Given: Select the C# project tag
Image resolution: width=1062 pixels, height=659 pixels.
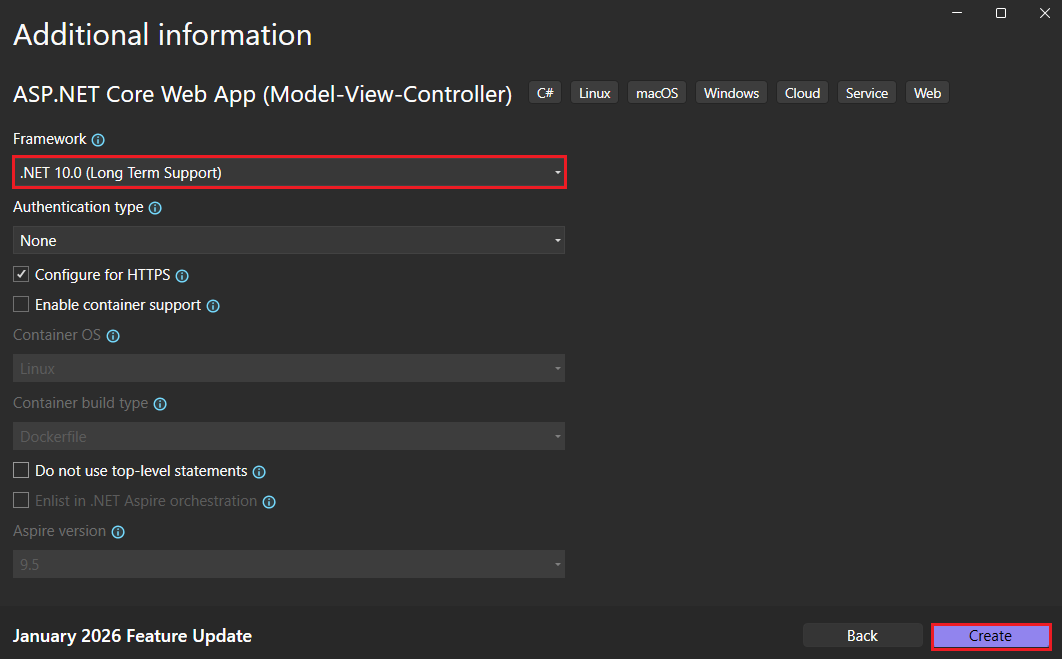Looking at the screenshot, I should 544,92.
